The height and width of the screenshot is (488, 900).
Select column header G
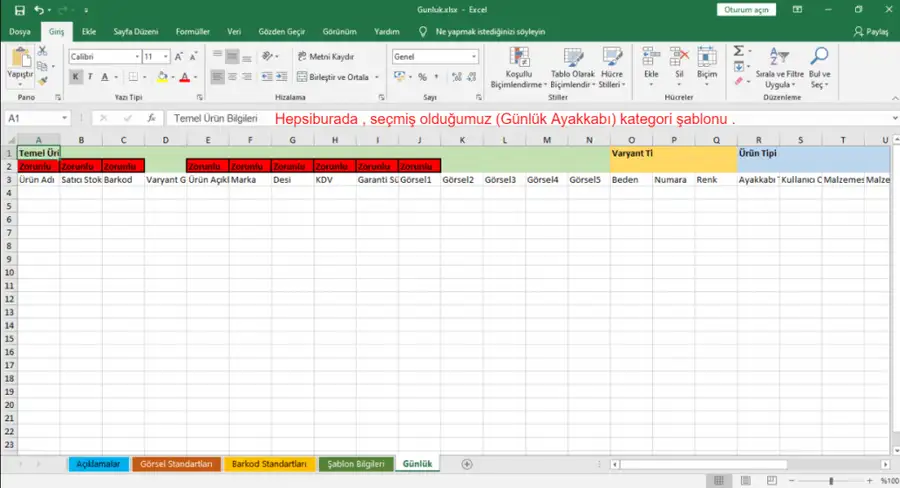tap(292, 140)
